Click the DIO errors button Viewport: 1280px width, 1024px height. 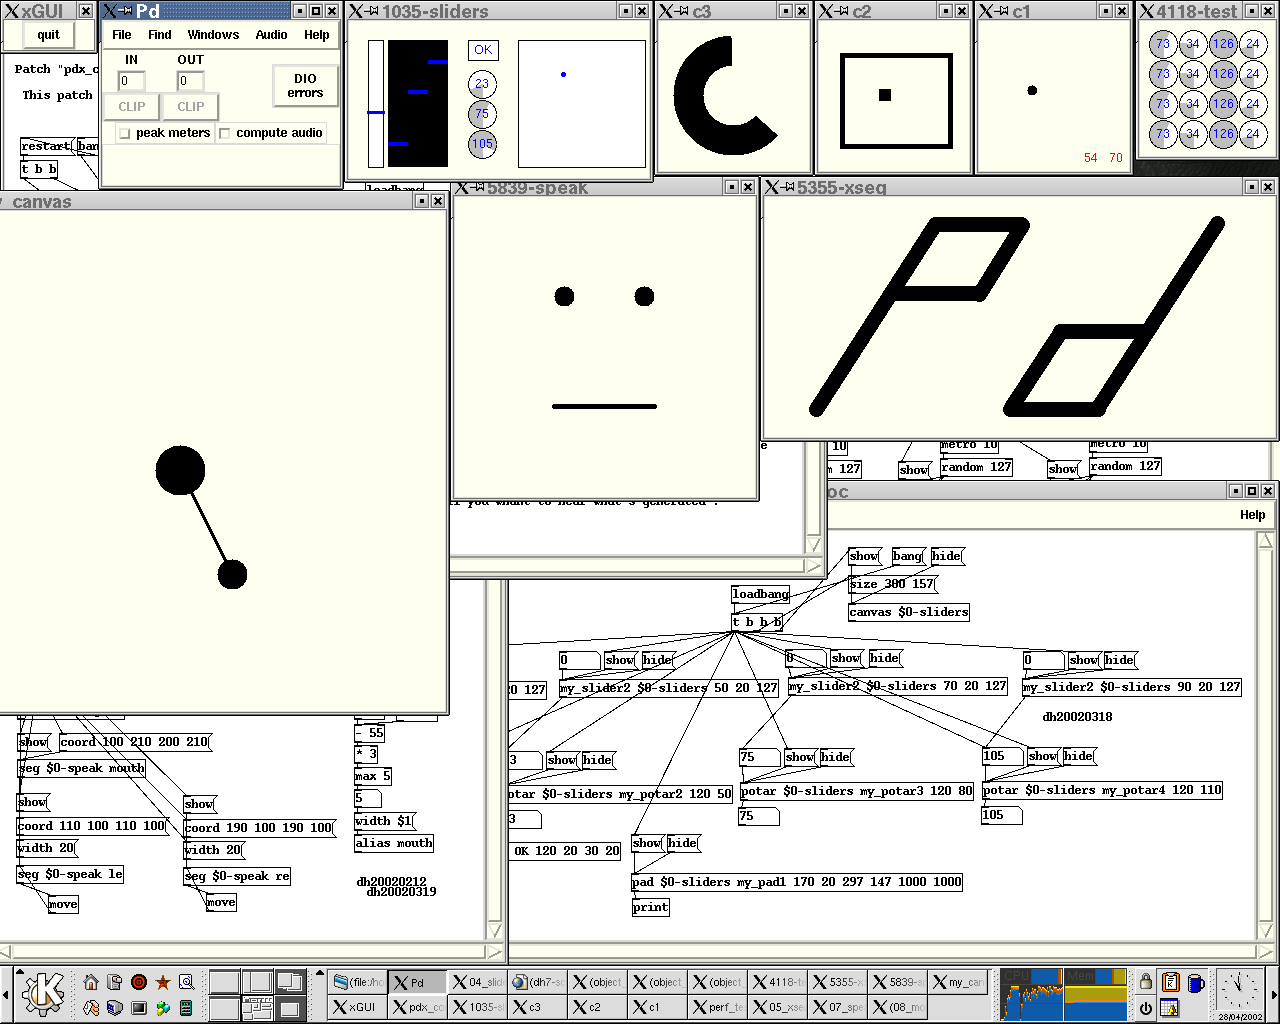click(305, 86)
